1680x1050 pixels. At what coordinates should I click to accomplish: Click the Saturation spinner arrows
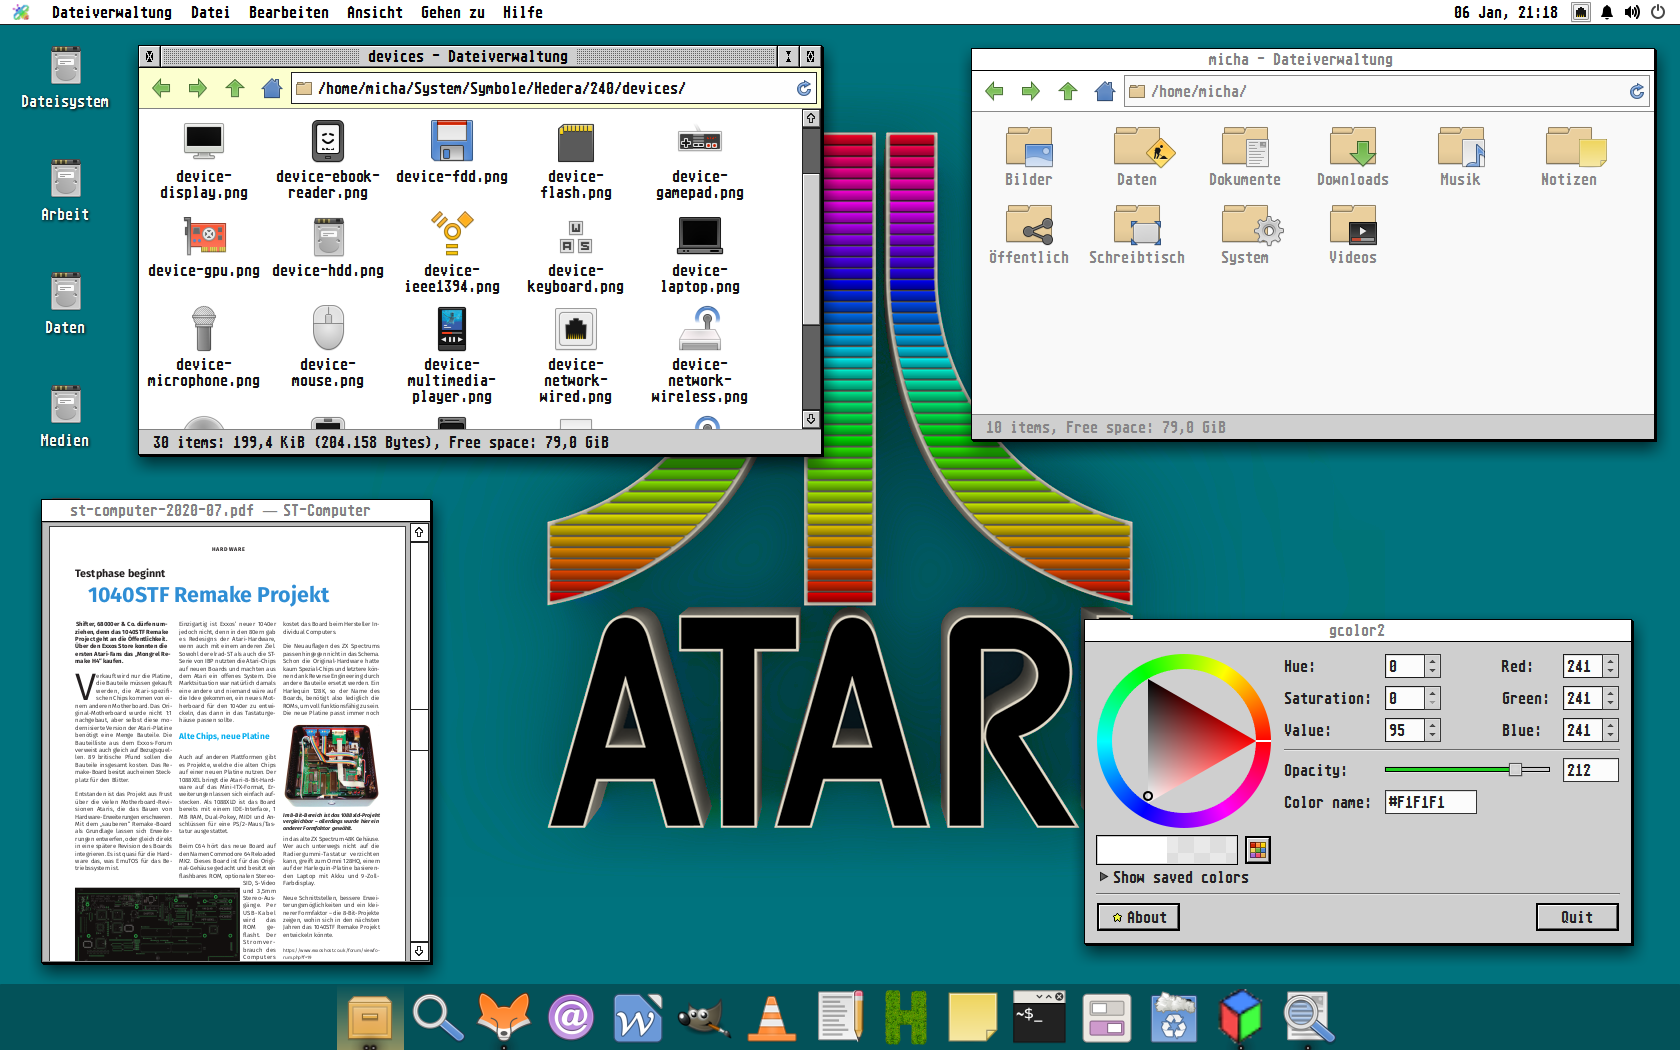[1432, 698]
